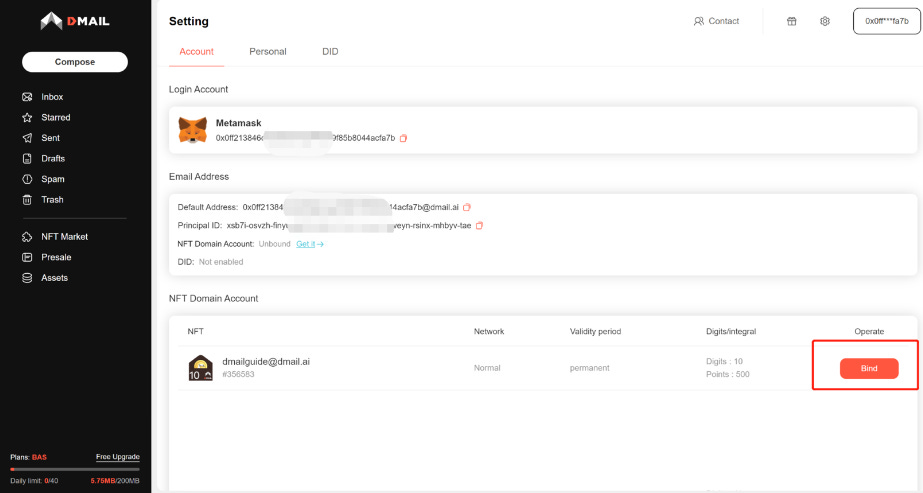Click the Presale icon
Viewport: 923px width, 493px height.
[27, 257]
